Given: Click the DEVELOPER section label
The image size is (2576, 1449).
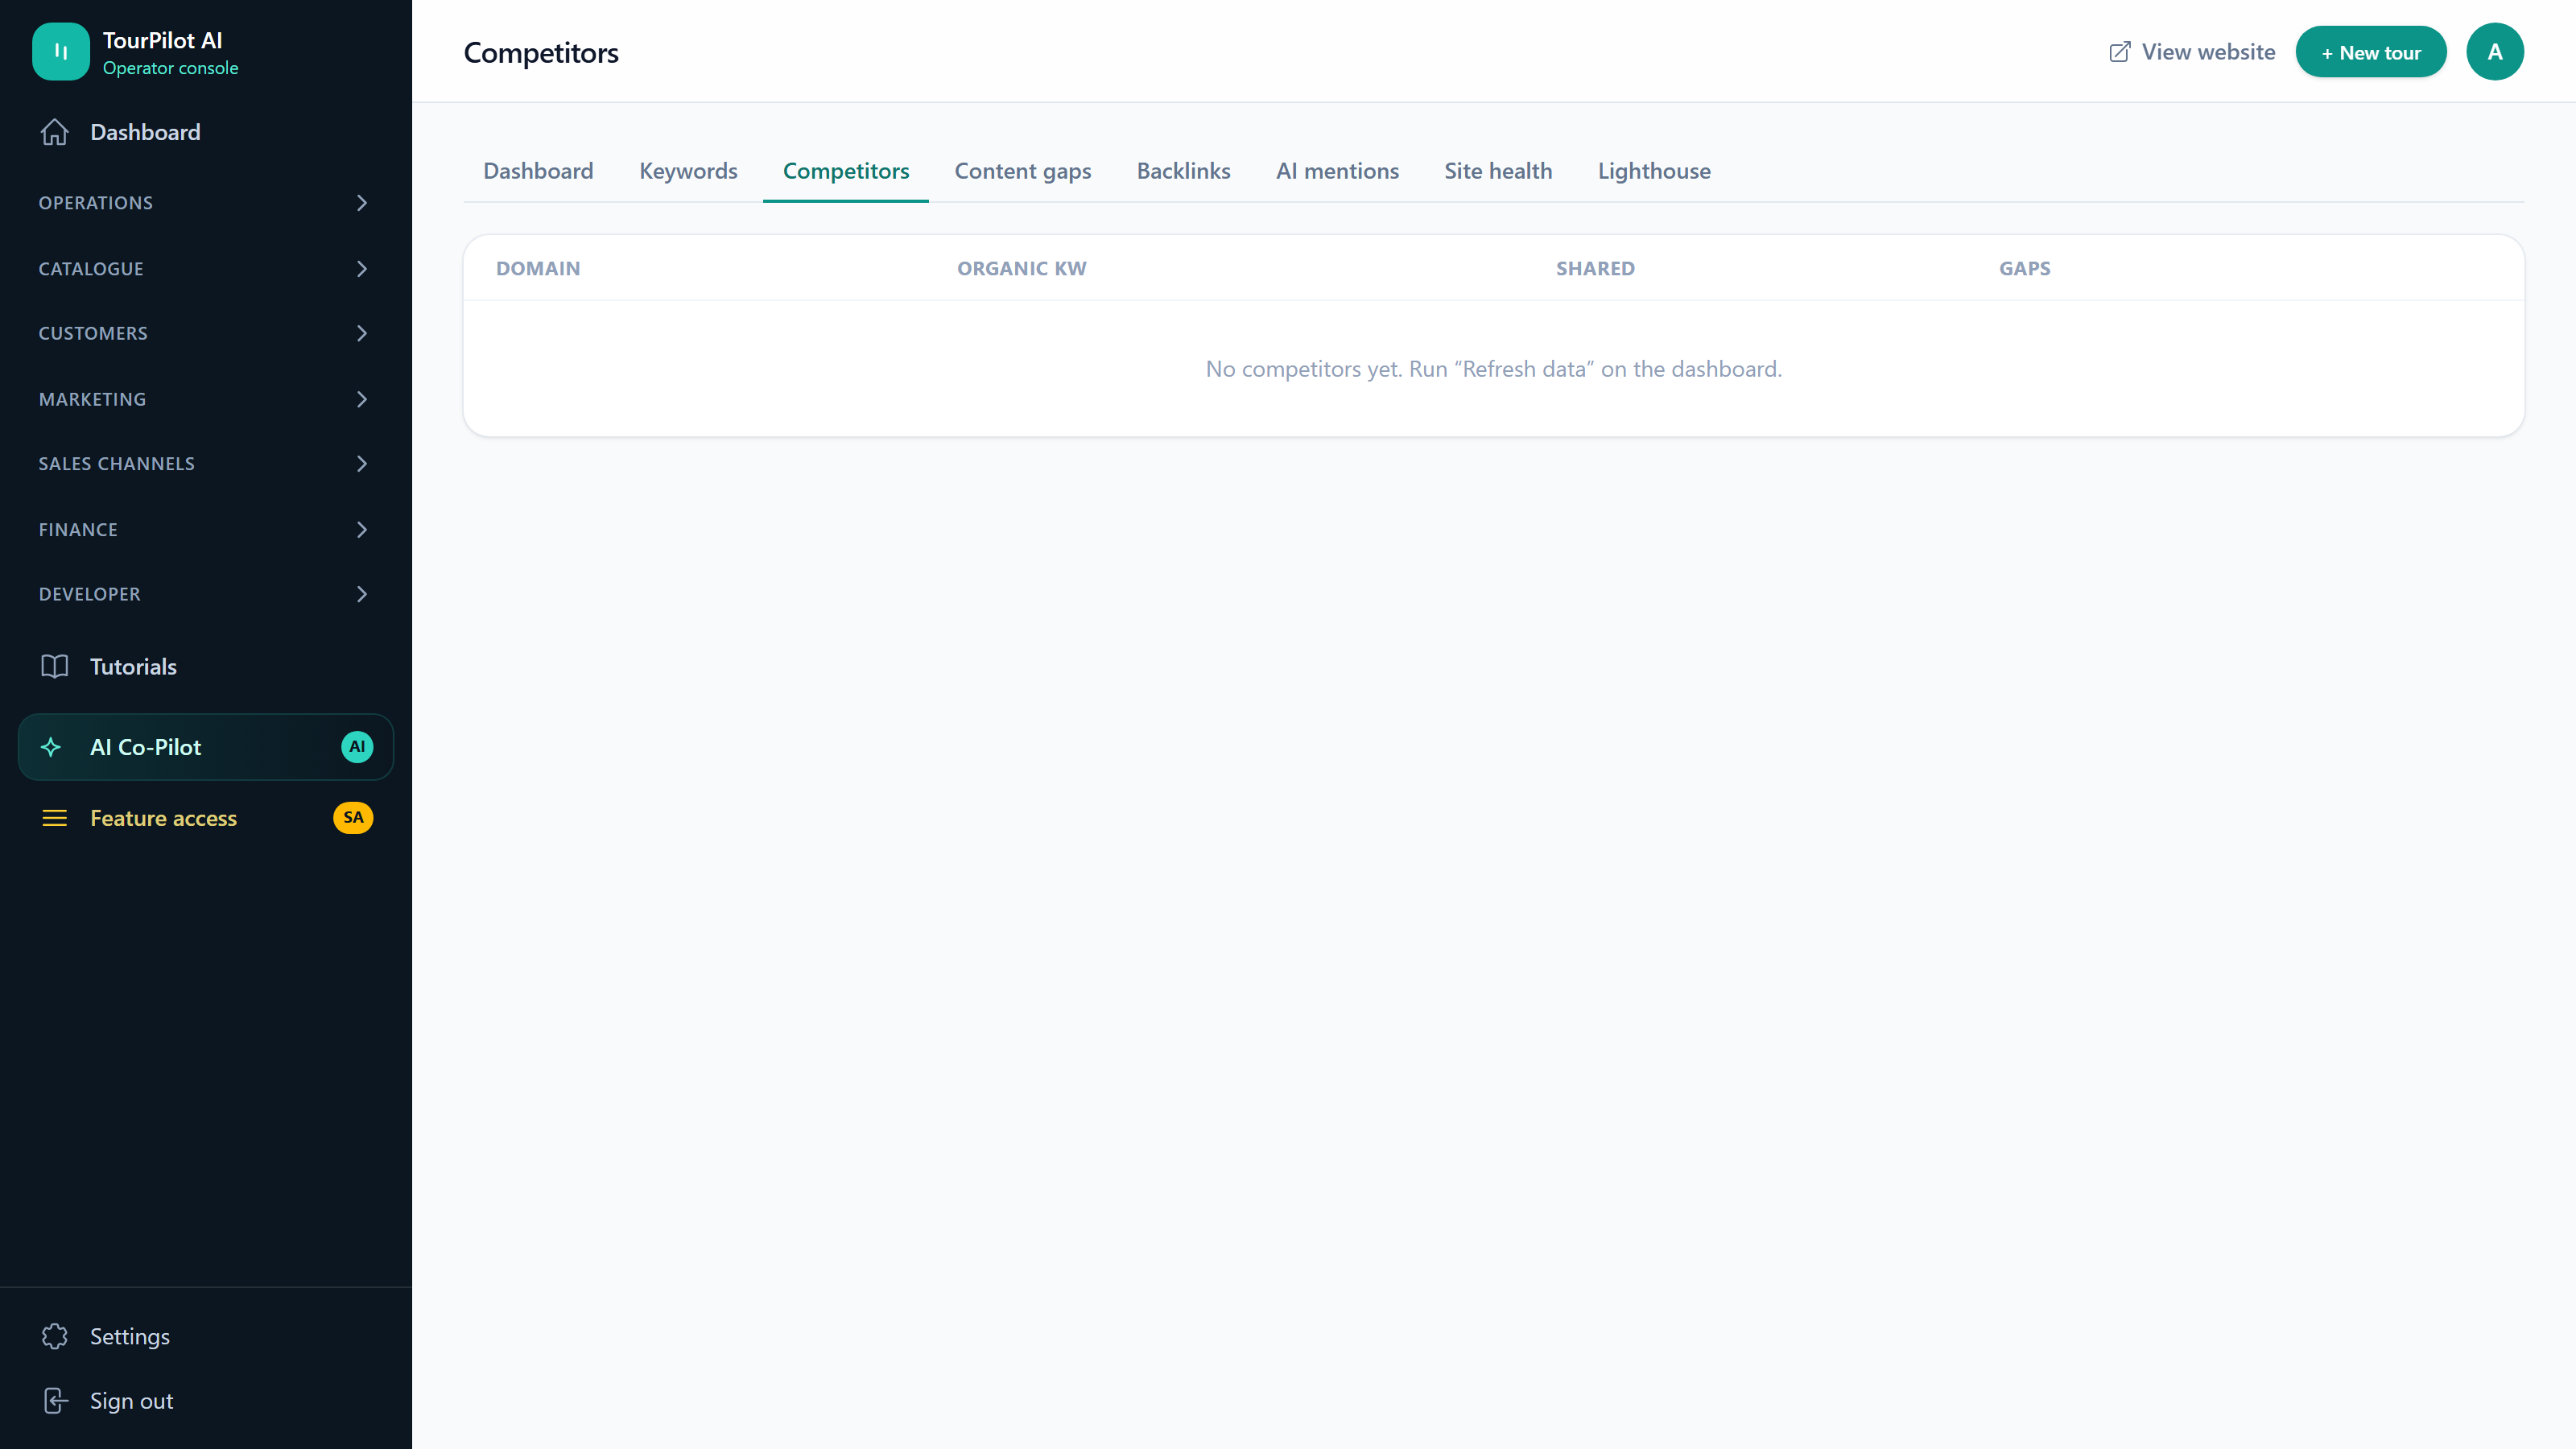Looking at the screenshot, I should (90, 594).
